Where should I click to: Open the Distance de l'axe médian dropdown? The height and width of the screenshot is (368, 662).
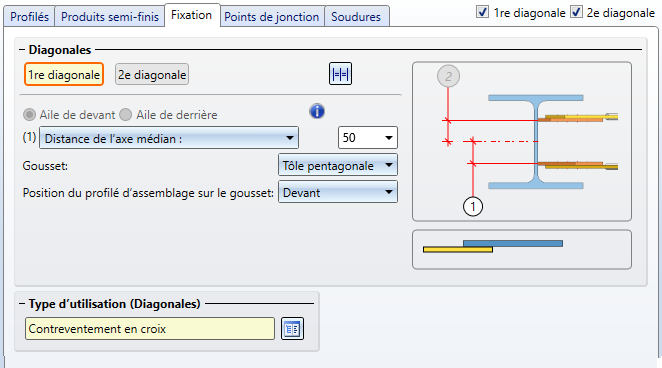[169, 138]
